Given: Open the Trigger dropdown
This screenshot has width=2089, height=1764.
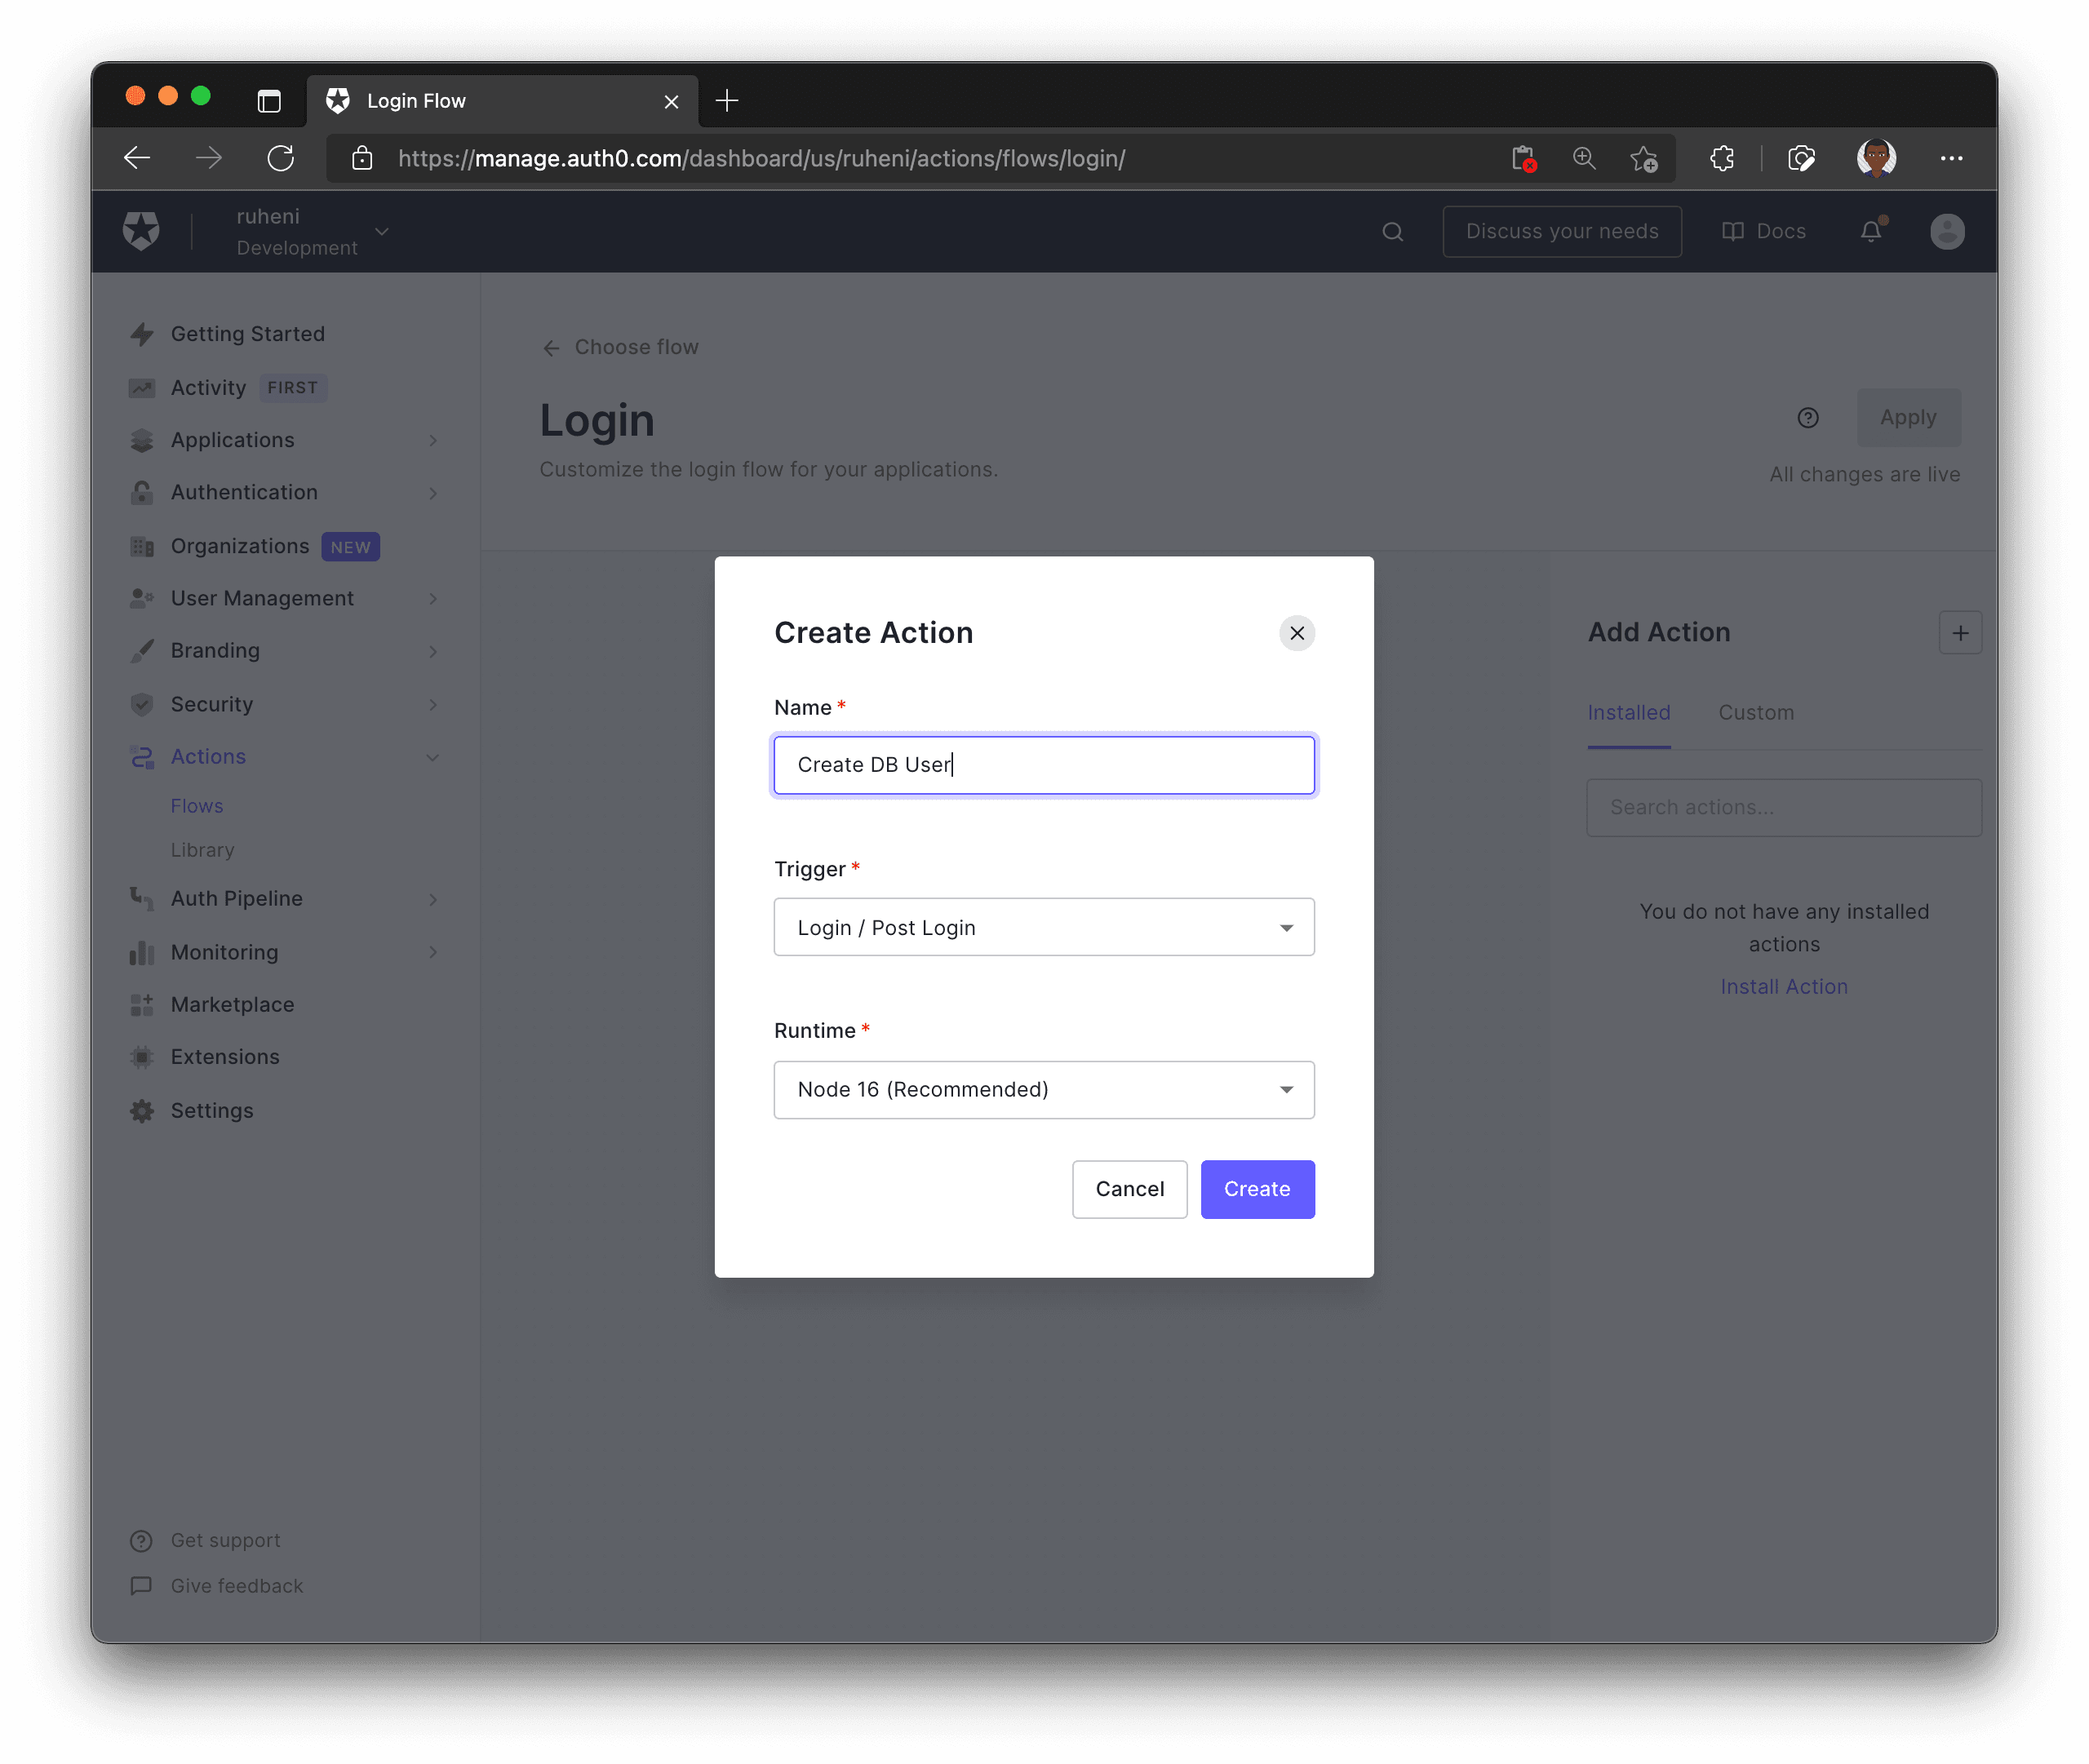Looking at the screenshot, I should coord(1043,927).
